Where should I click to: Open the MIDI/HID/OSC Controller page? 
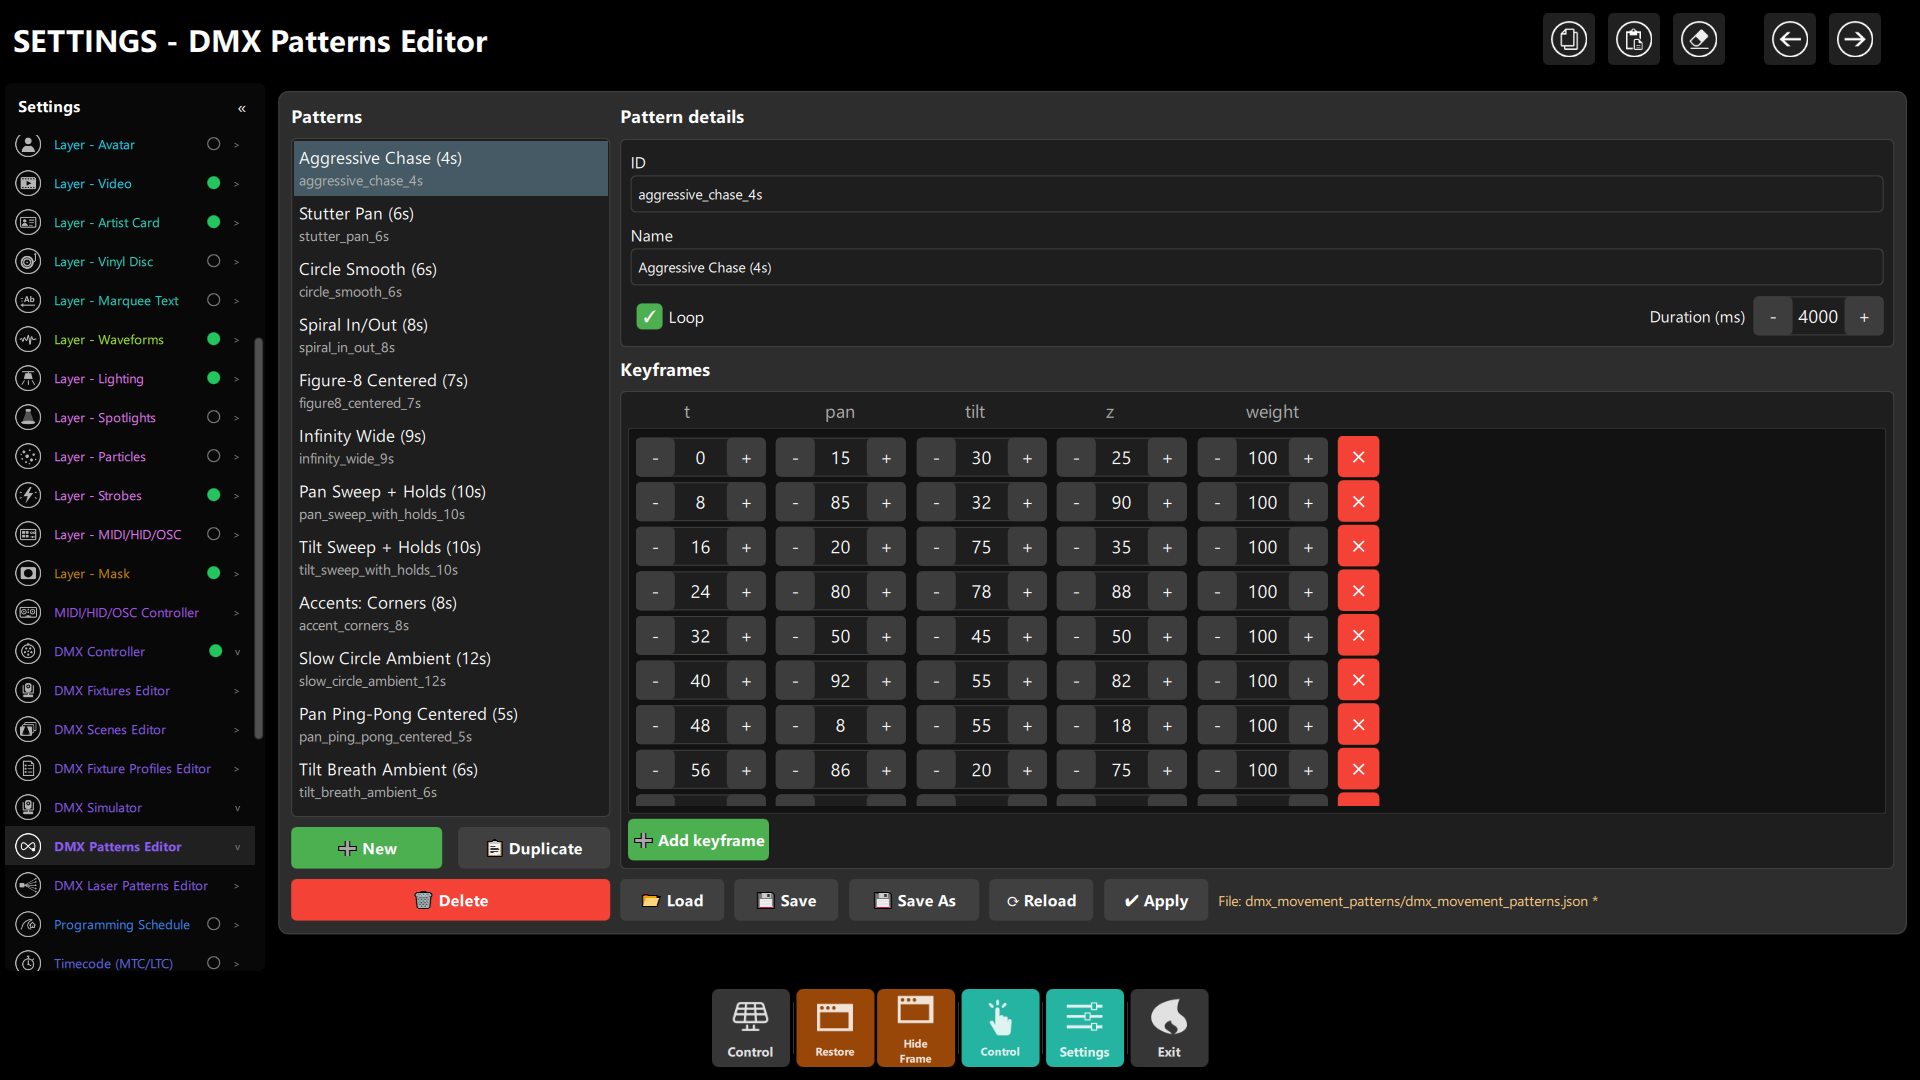(x=126, y=613)
